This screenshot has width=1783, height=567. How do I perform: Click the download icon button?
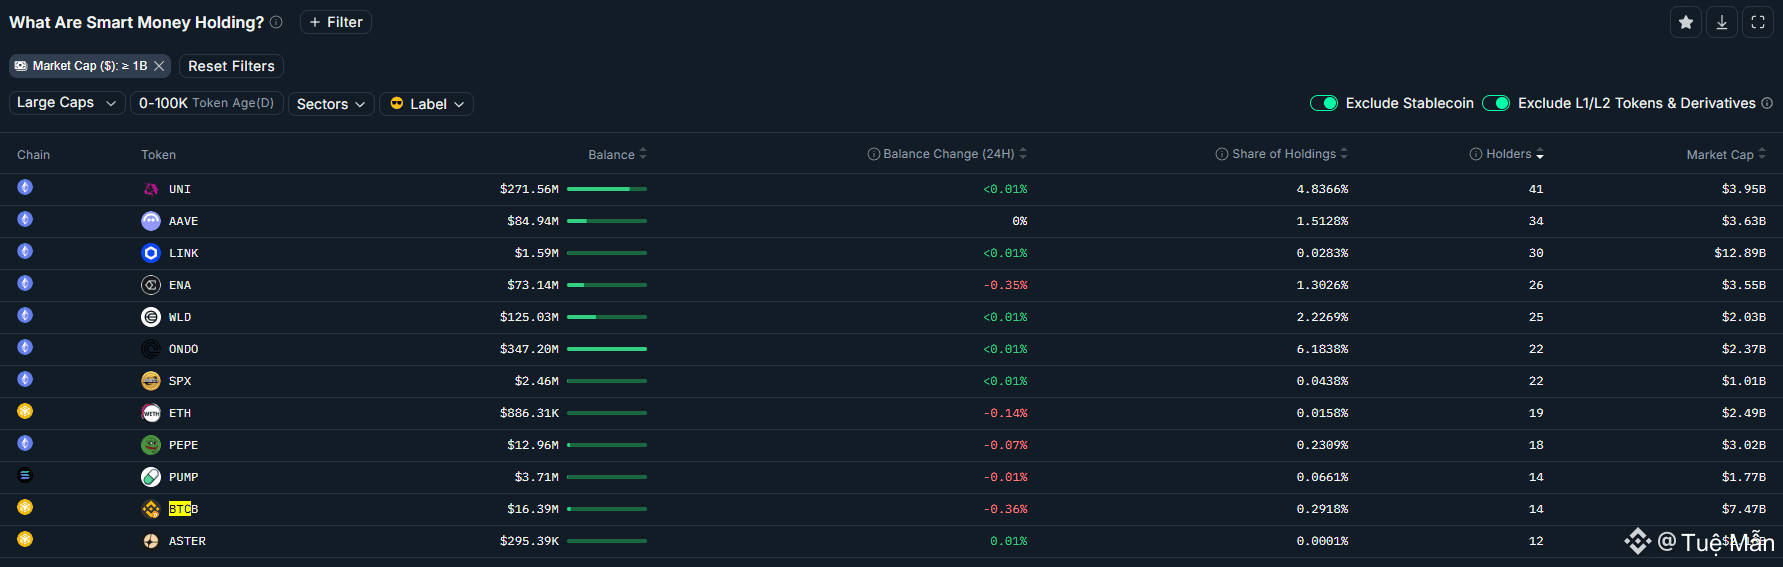pyautogui.click(x=1722, y=22)
